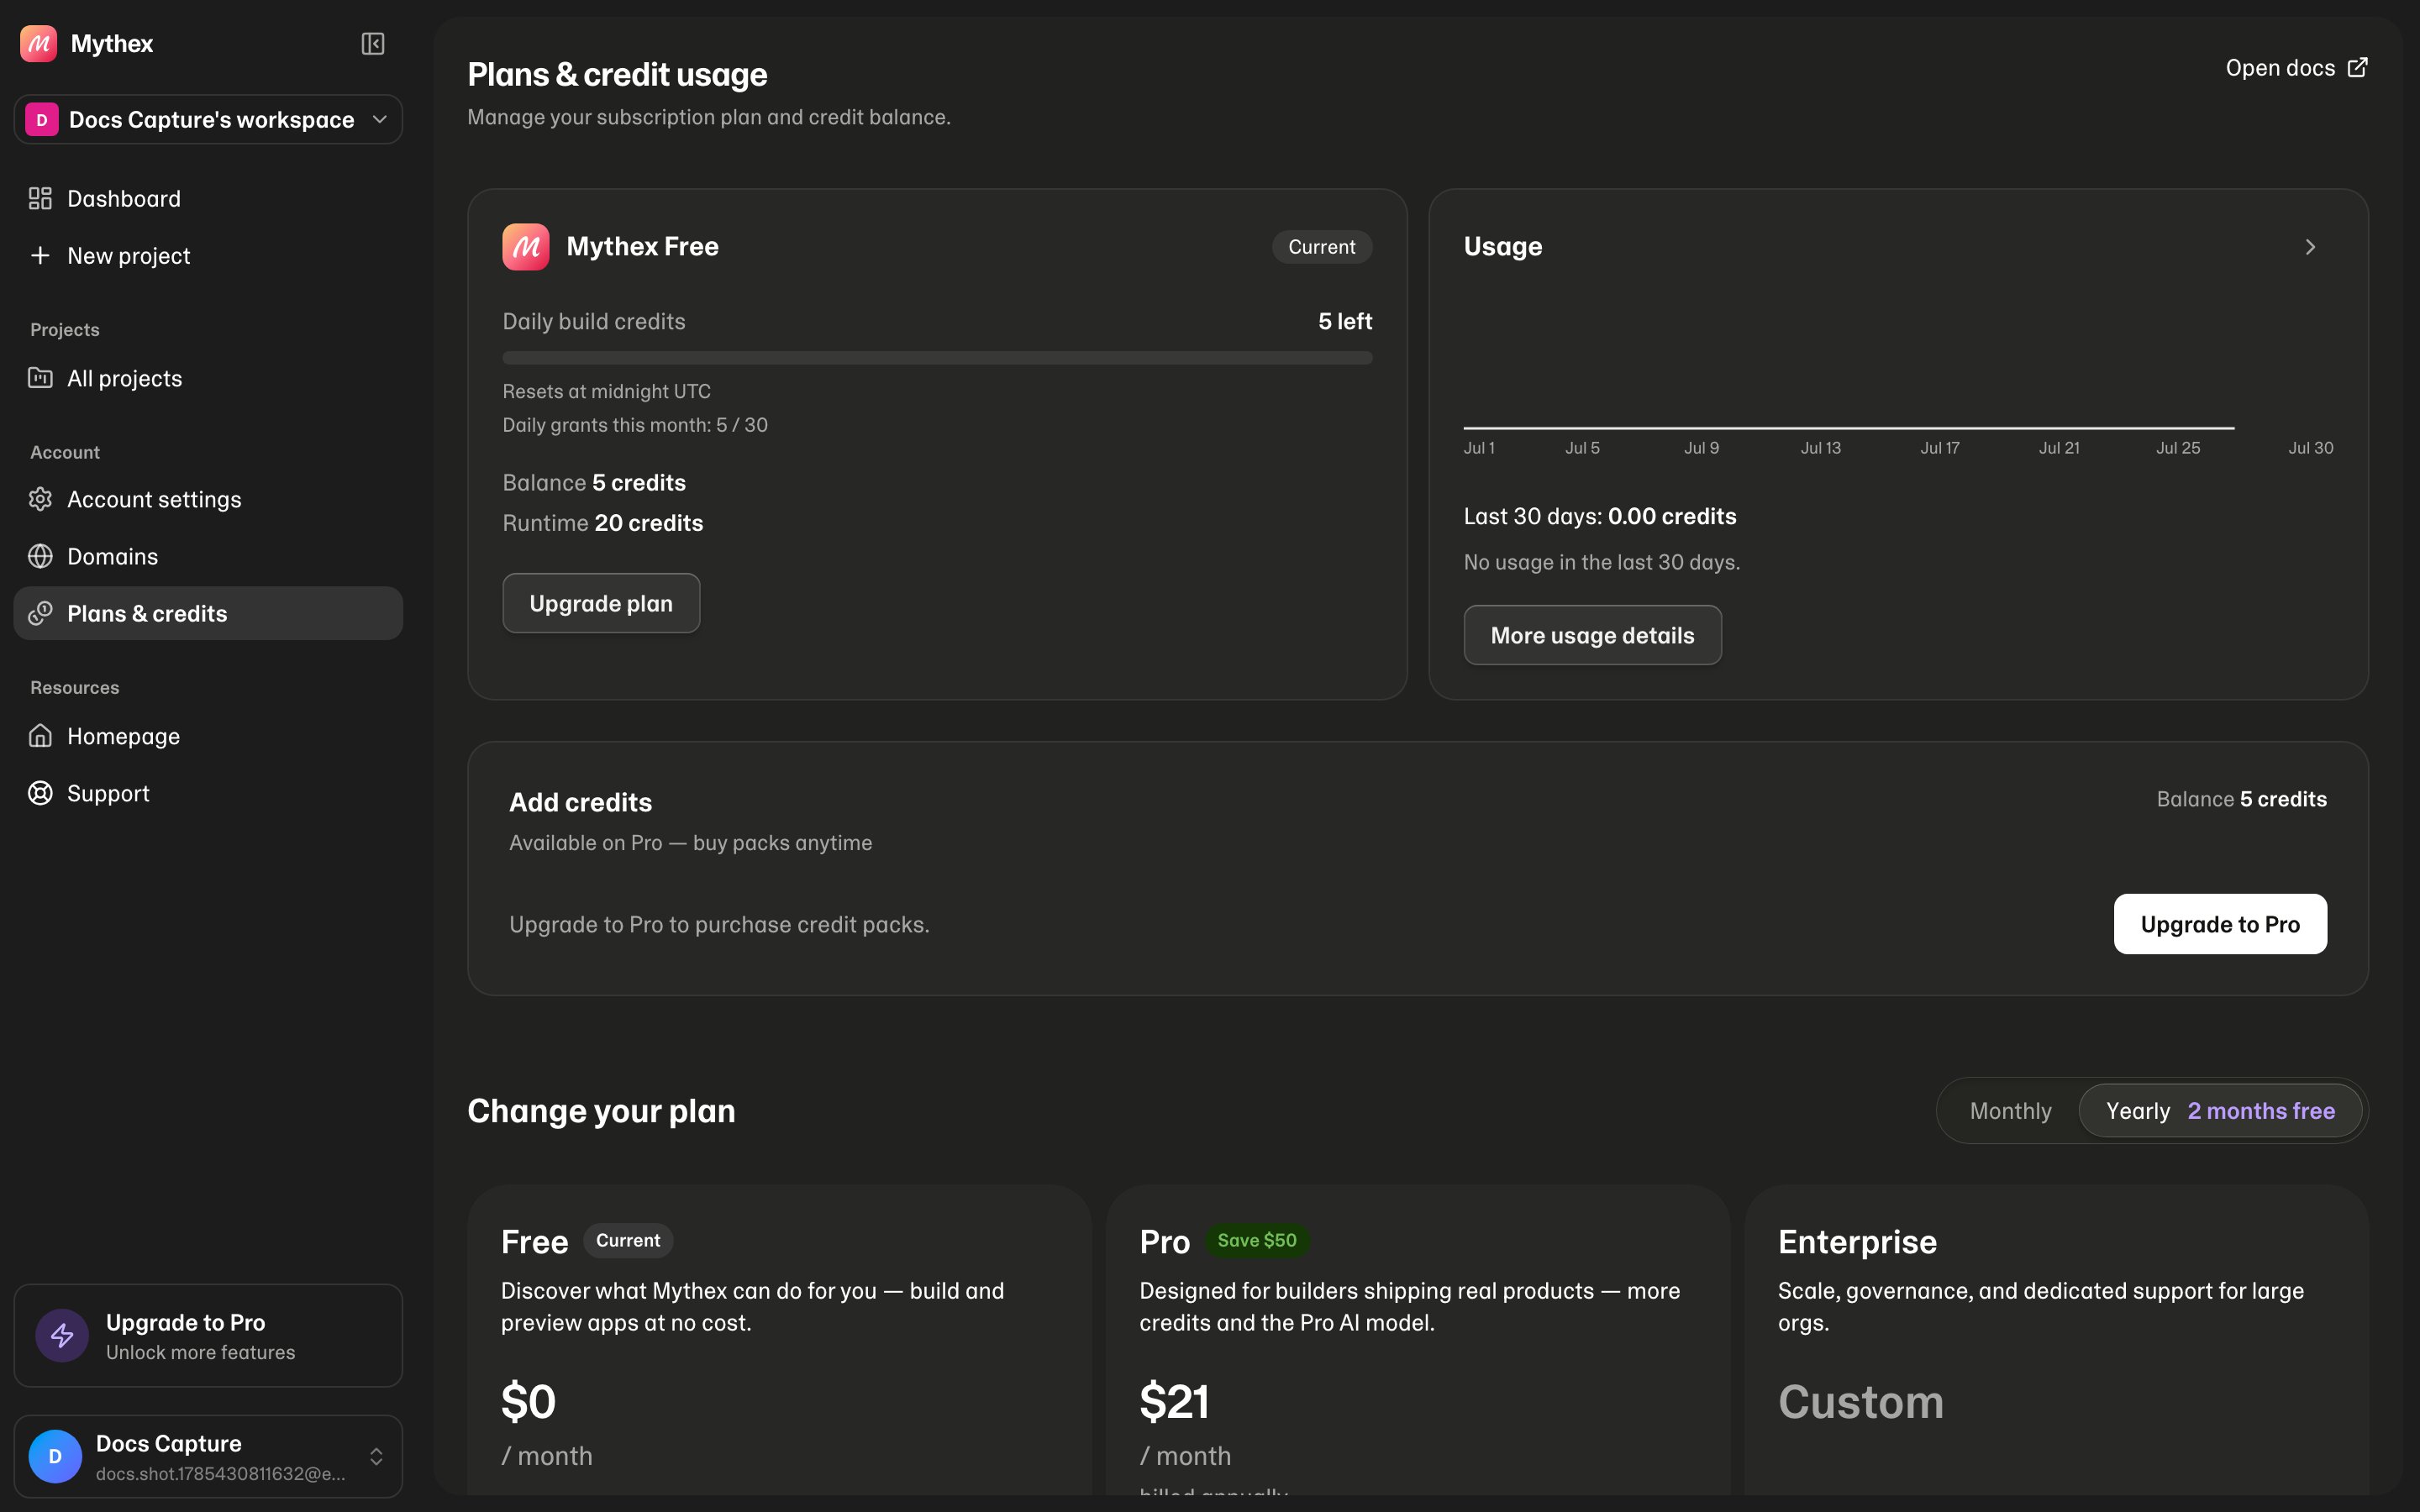Click the account email under Docs Capture
This screenshot has height=1512, width=2420.
(220, 1474)
